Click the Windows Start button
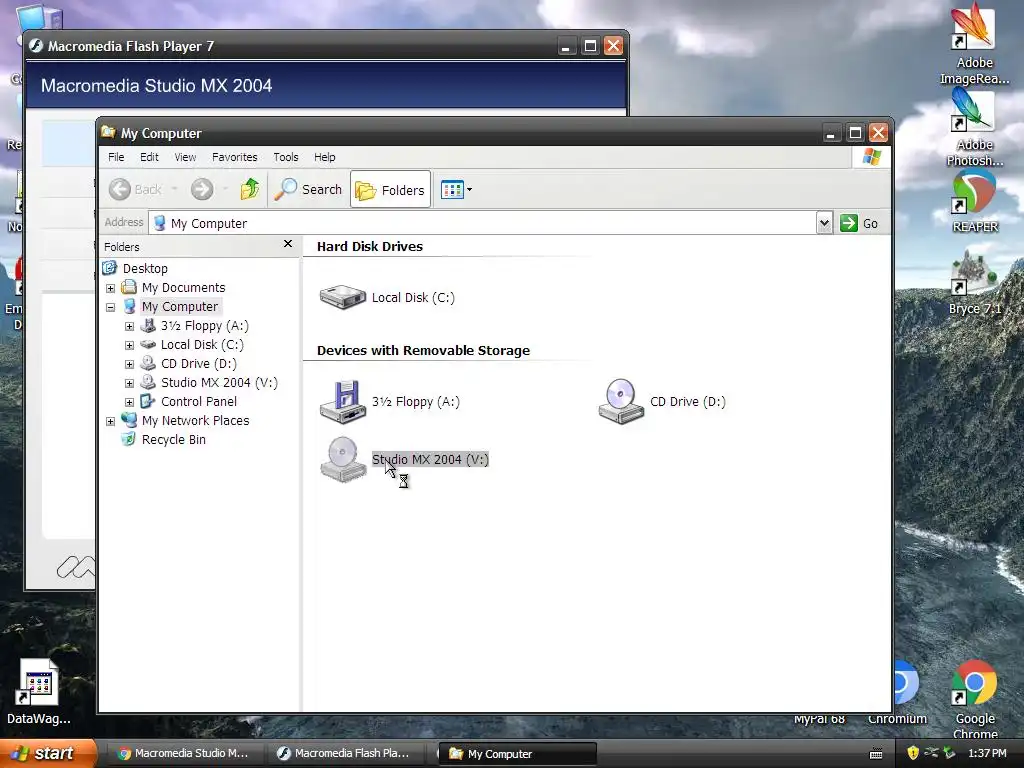 point(47,753)
